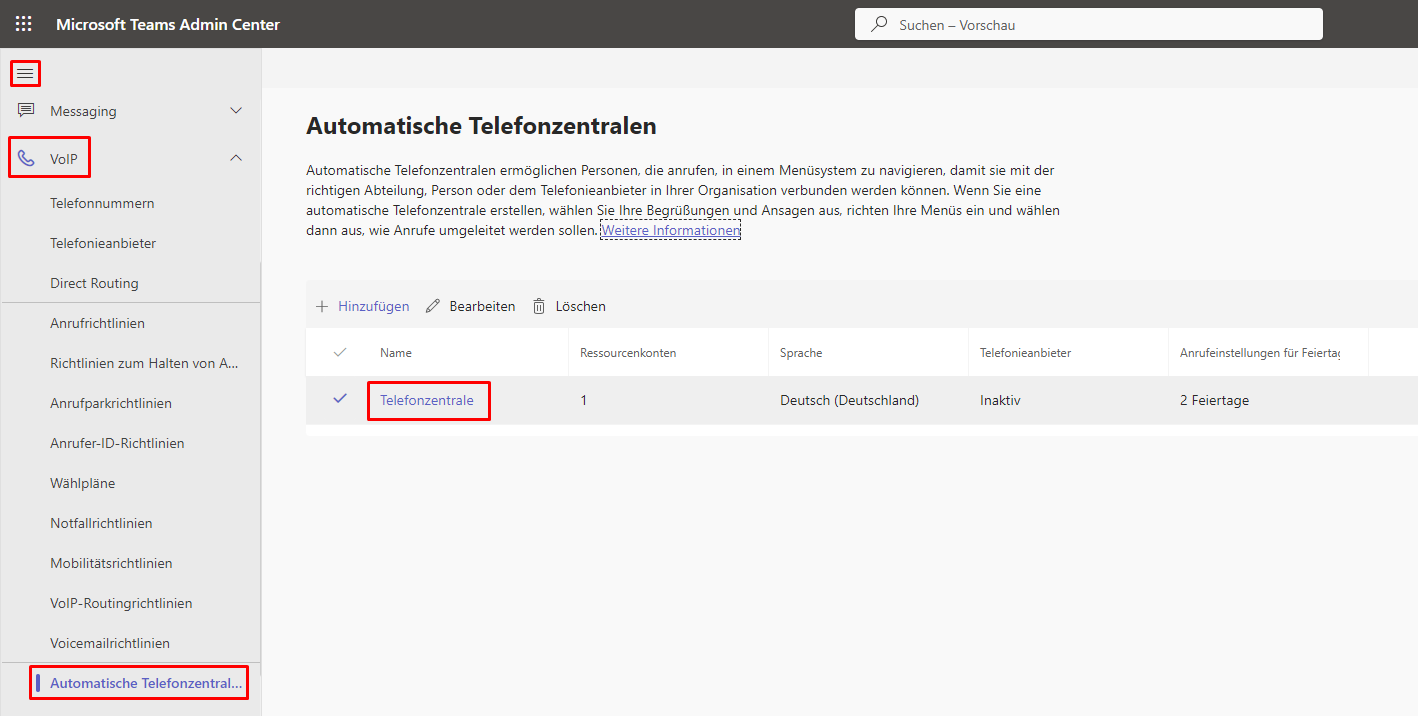Open the app launcher waffle icon
Screen dimensions: 1418x716
tap(24, 24)
